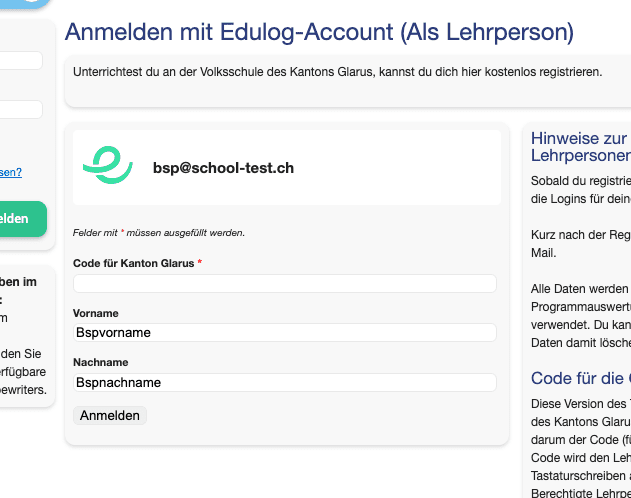
Task: Open the forgotten password link ending in 'sen?'
Action: click(x=11, y=172)
